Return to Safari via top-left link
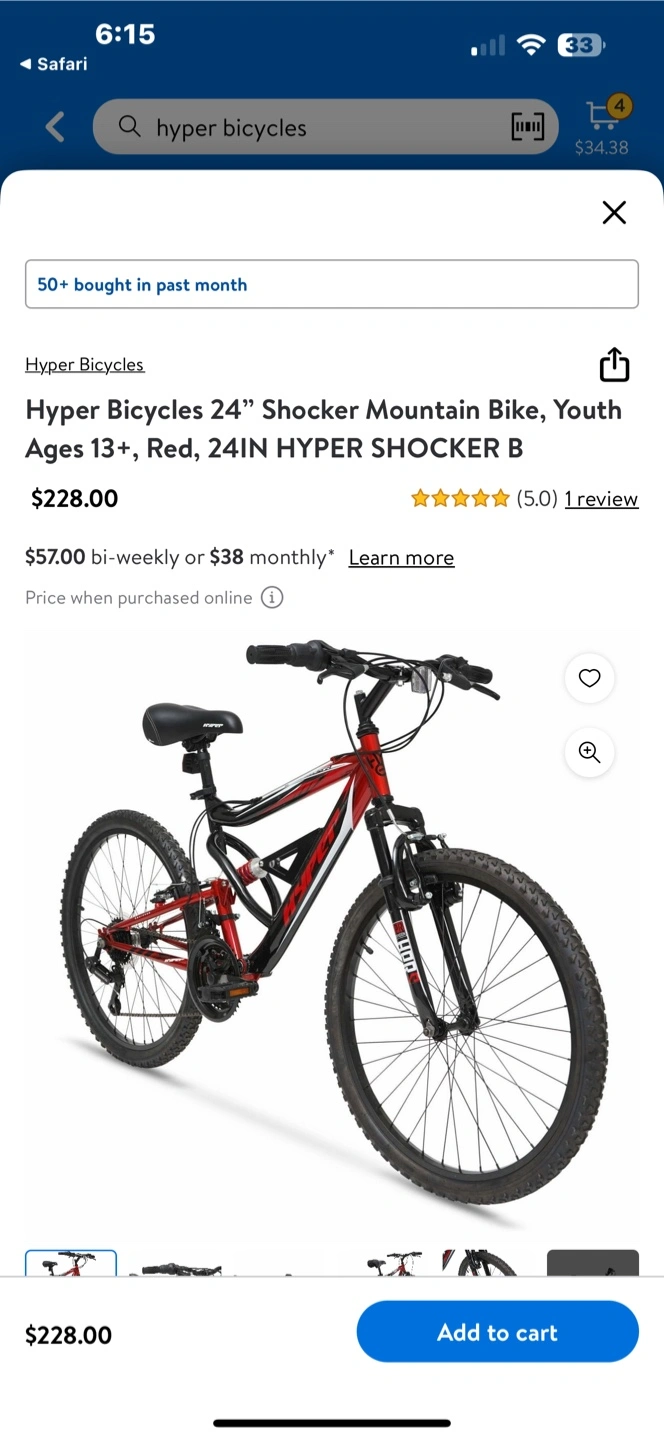 (x=53, y=64)
